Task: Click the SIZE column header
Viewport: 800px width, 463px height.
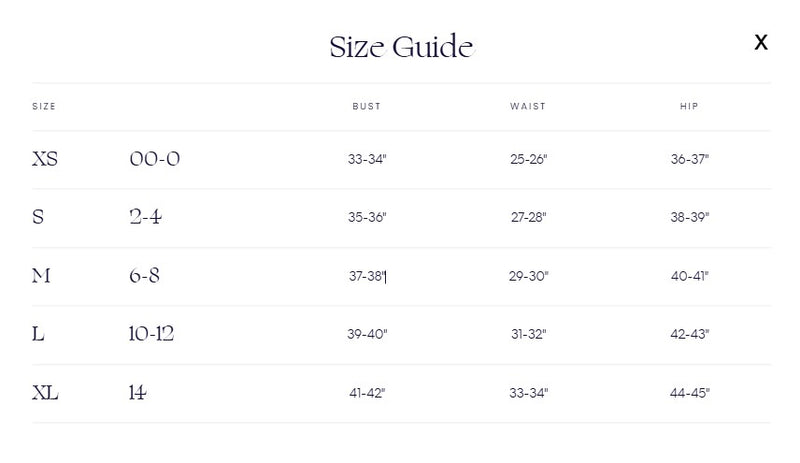Action: pyautogui.click(x=44, y=106)
